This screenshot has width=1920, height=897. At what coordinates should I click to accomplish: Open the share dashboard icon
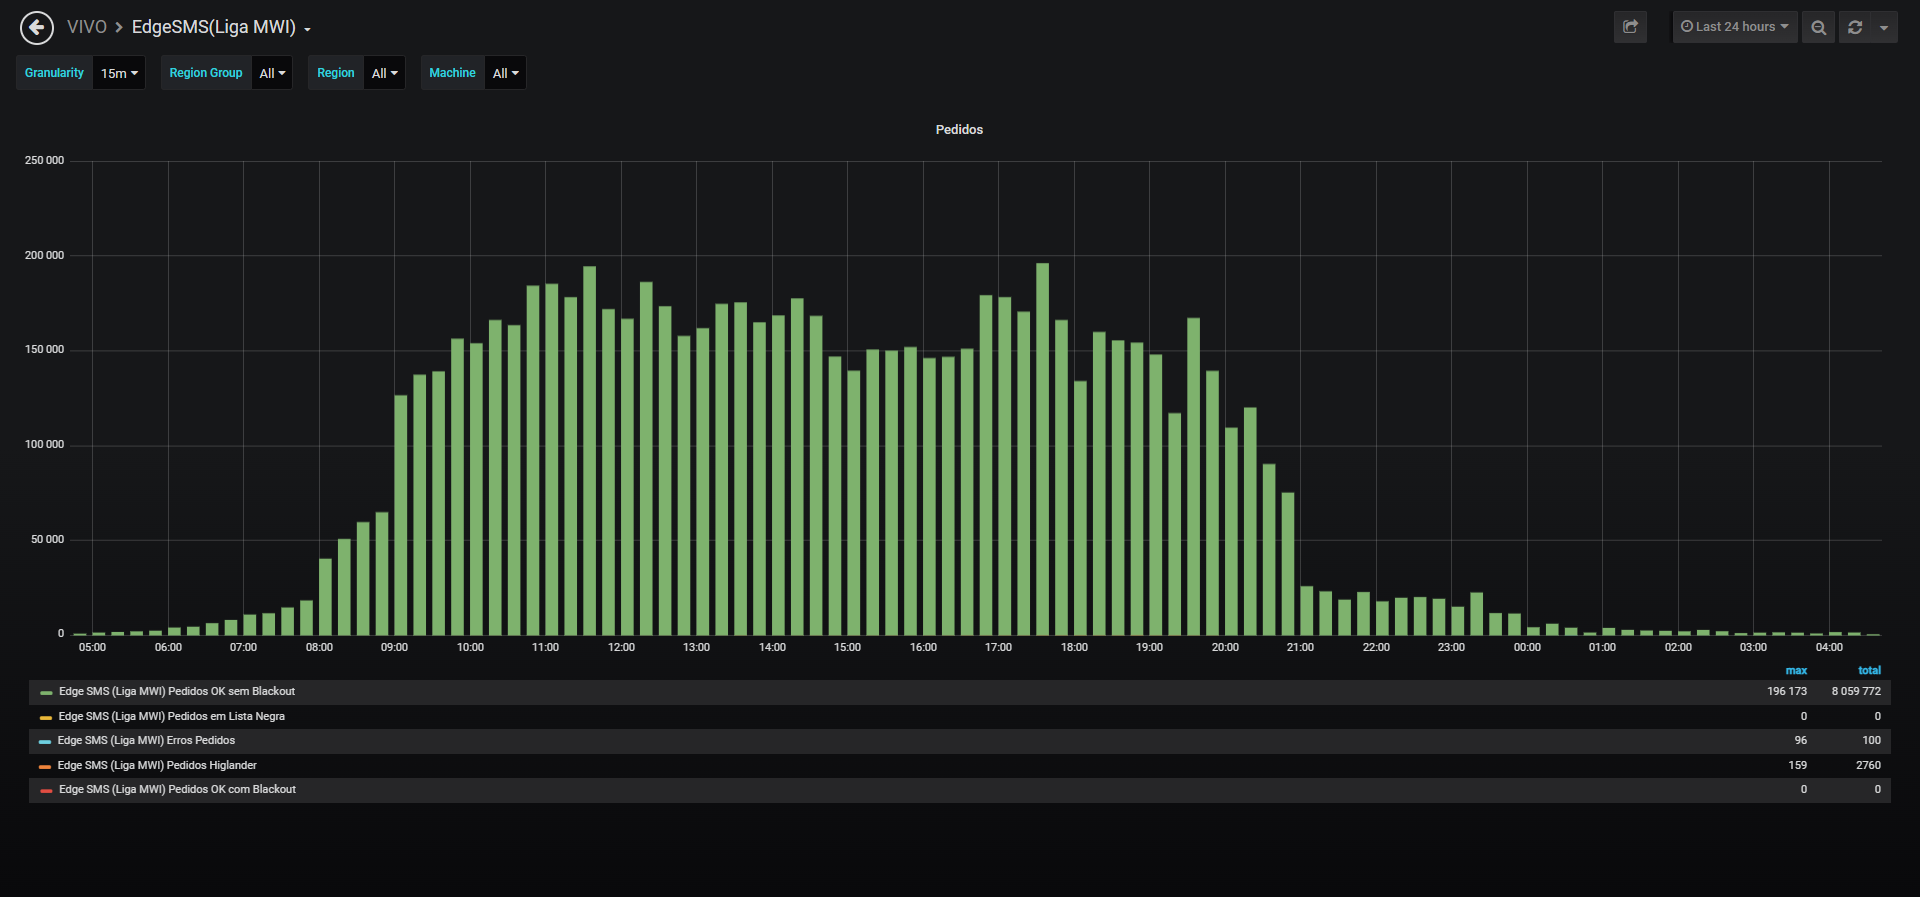[1630, 27]
